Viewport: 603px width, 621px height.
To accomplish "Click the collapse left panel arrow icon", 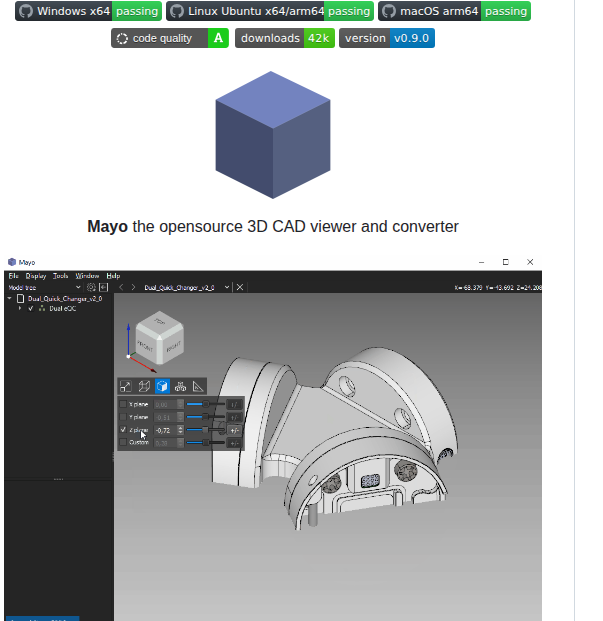I will point(104,287).
